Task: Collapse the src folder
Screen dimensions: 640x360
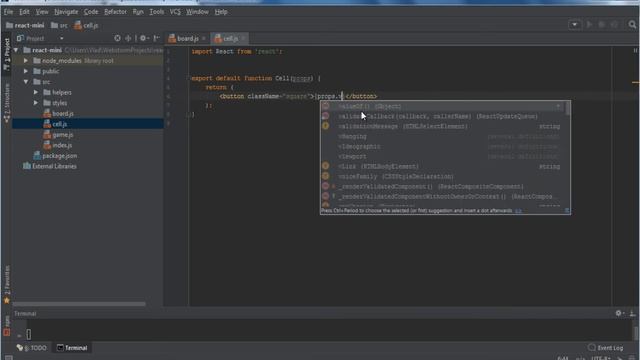Action: point(26,82)
